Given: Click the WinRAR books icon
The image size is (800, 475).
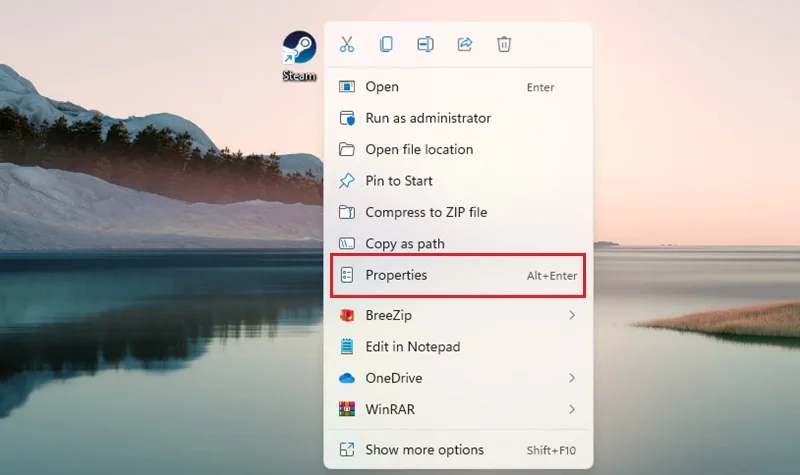Looking at the screenshot, I should point(347,409).
